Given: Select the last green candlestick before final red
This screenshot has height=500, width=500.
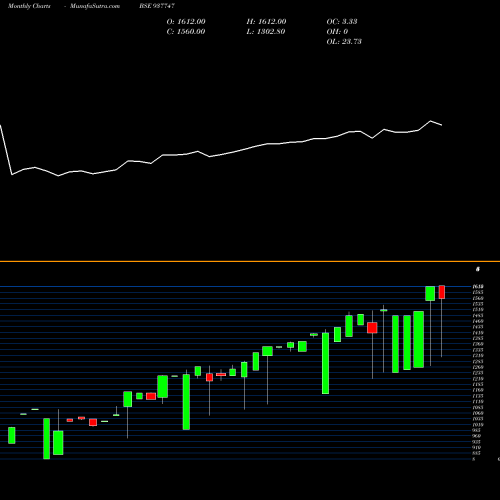Looking at the screenshot, I should [430, 294].
